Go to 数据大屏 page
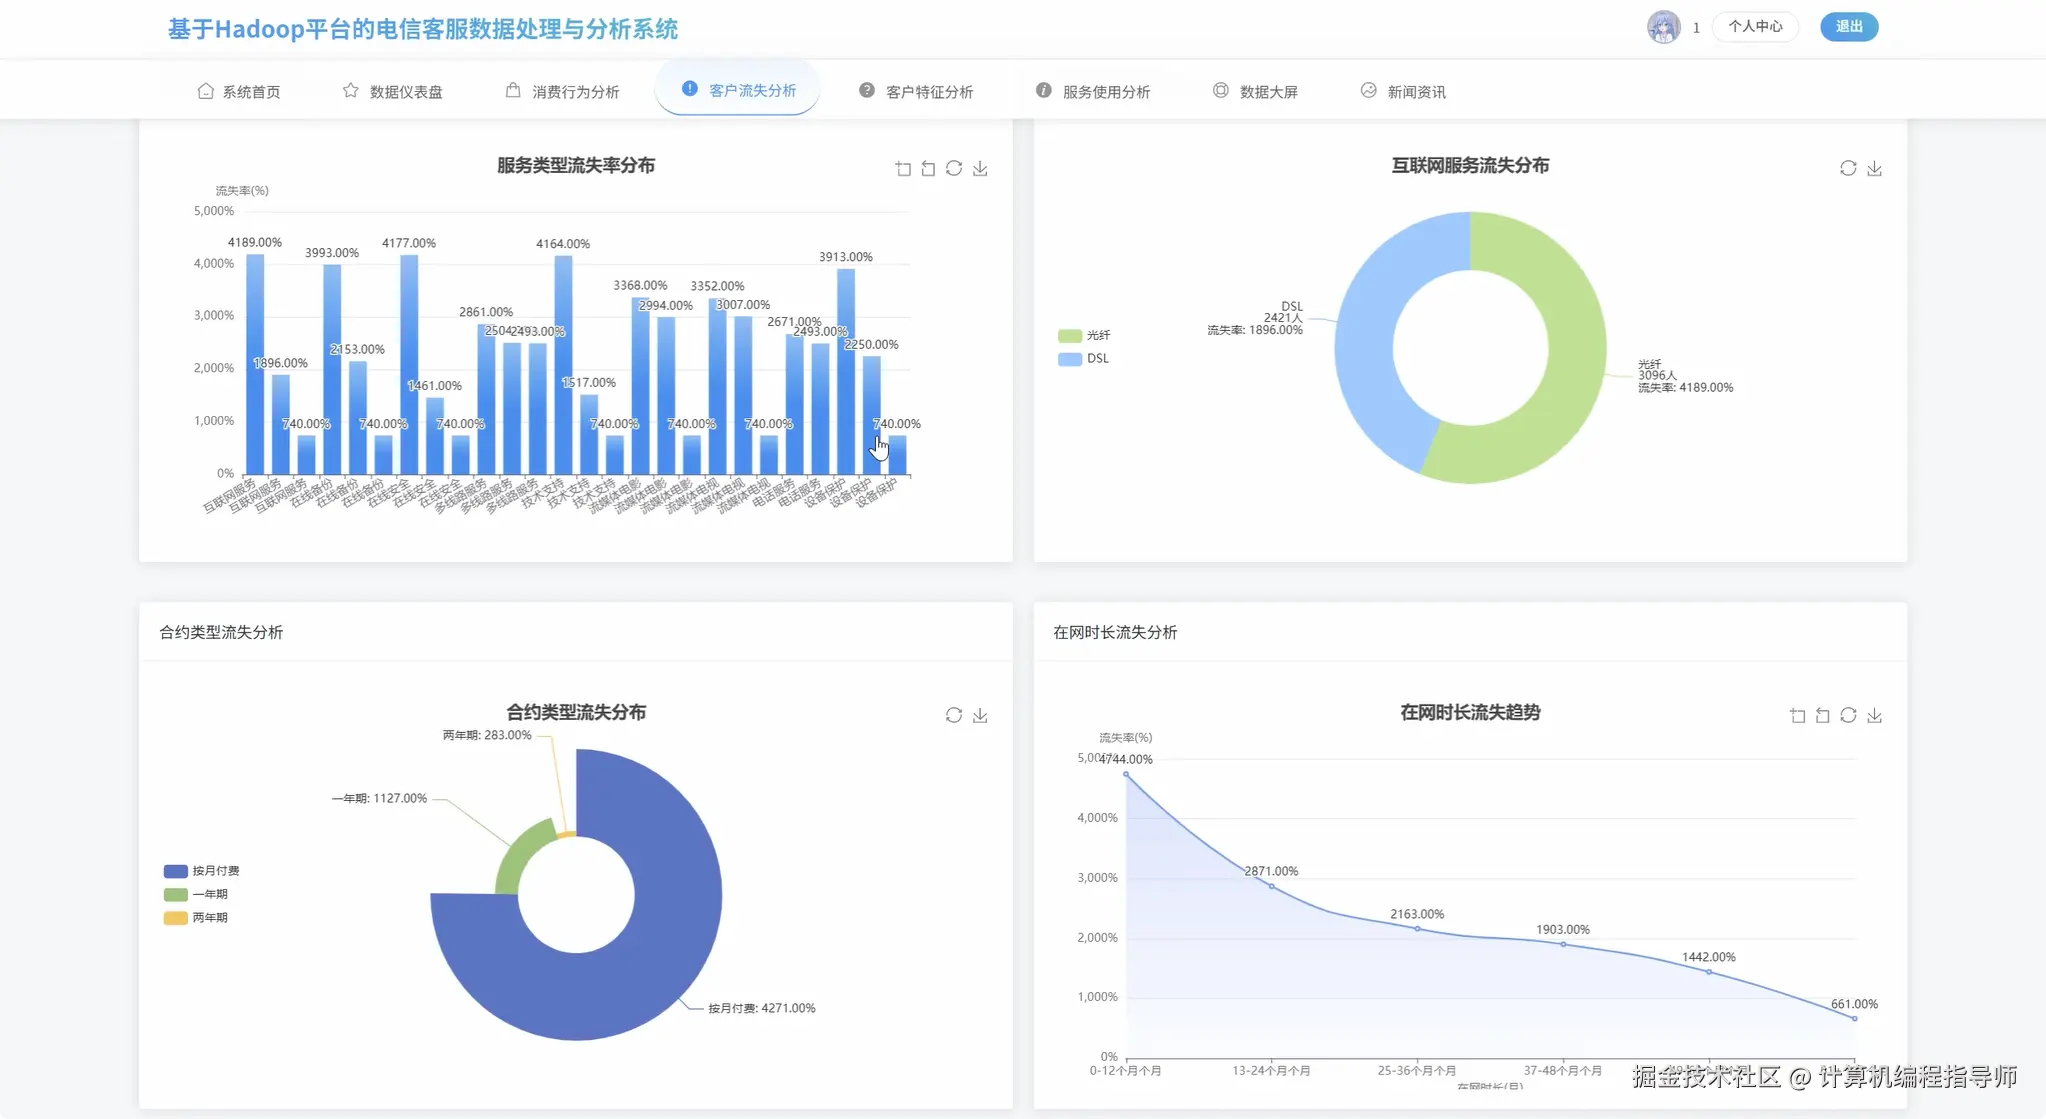The image size is (2046, 1119). coord(1256,92)
